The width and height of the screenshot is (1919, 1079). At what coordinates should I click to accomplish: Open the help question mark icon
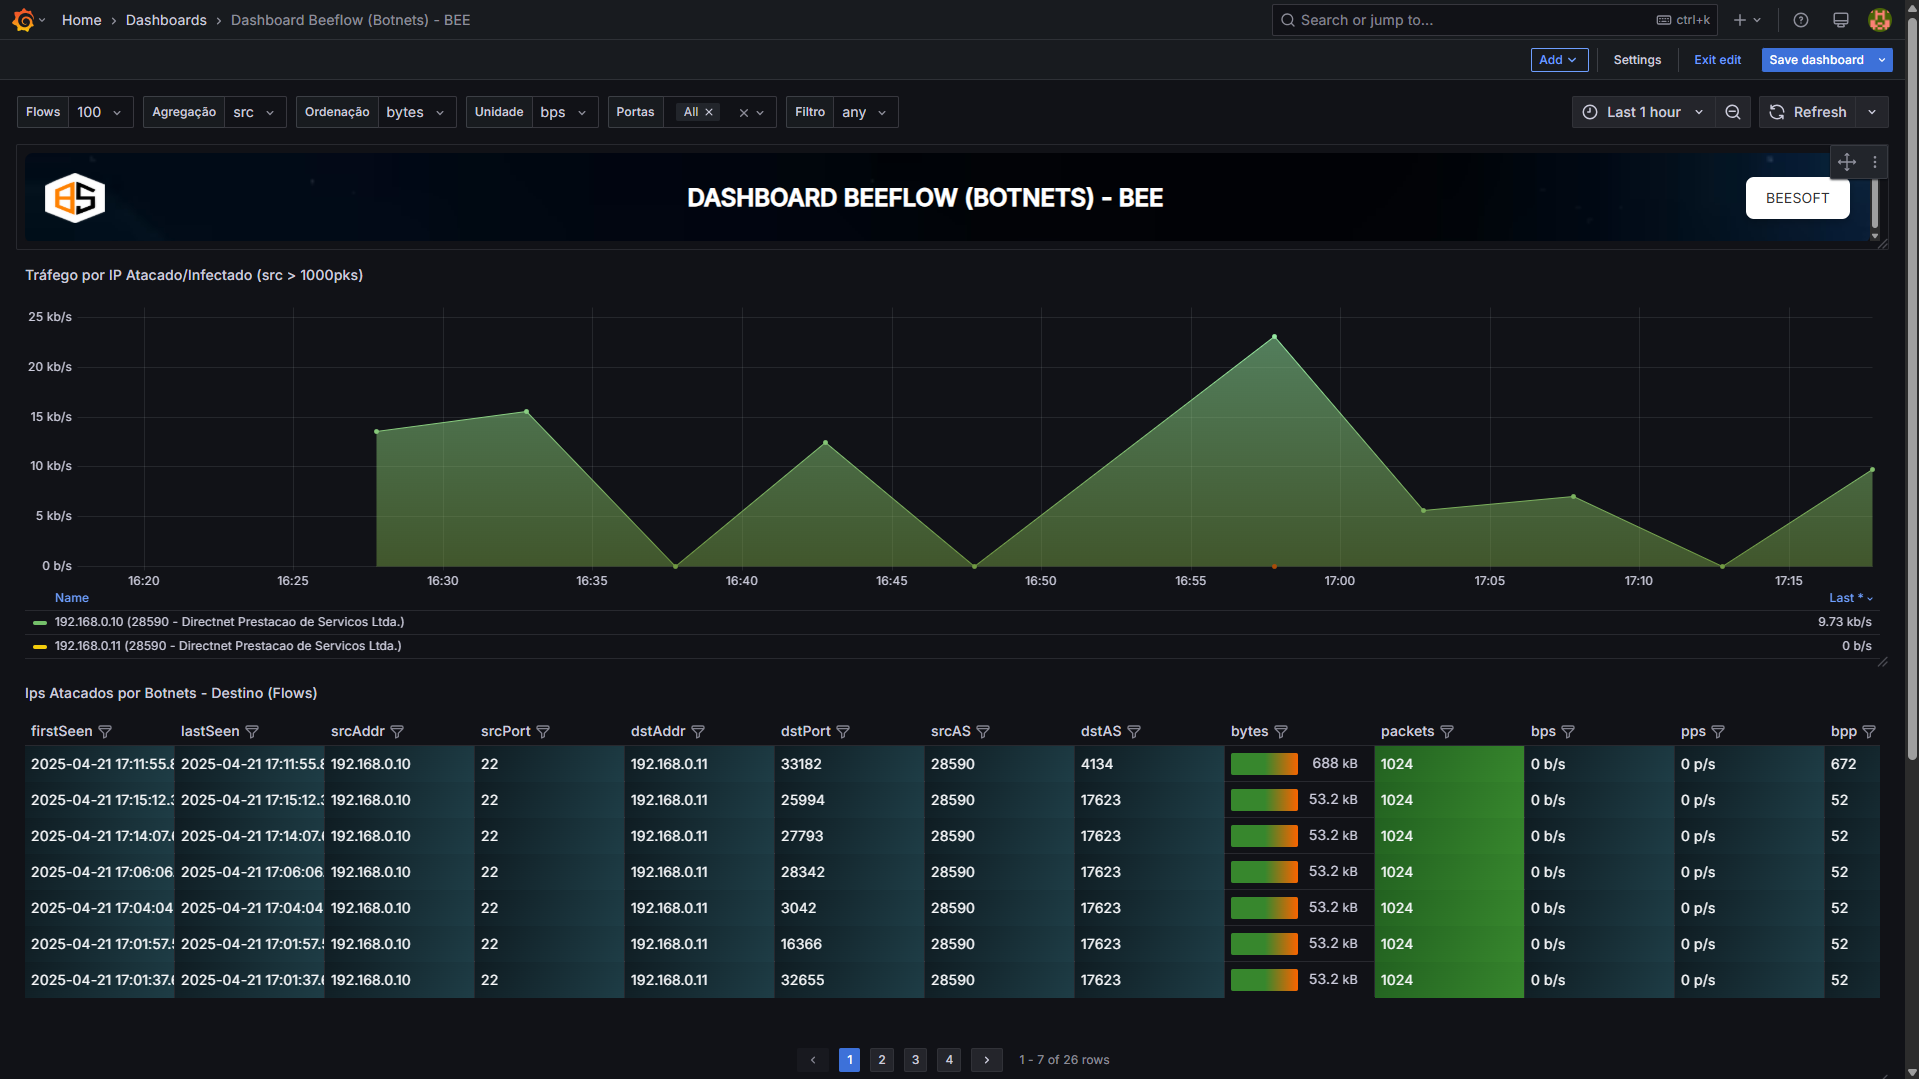[1800, 20]
